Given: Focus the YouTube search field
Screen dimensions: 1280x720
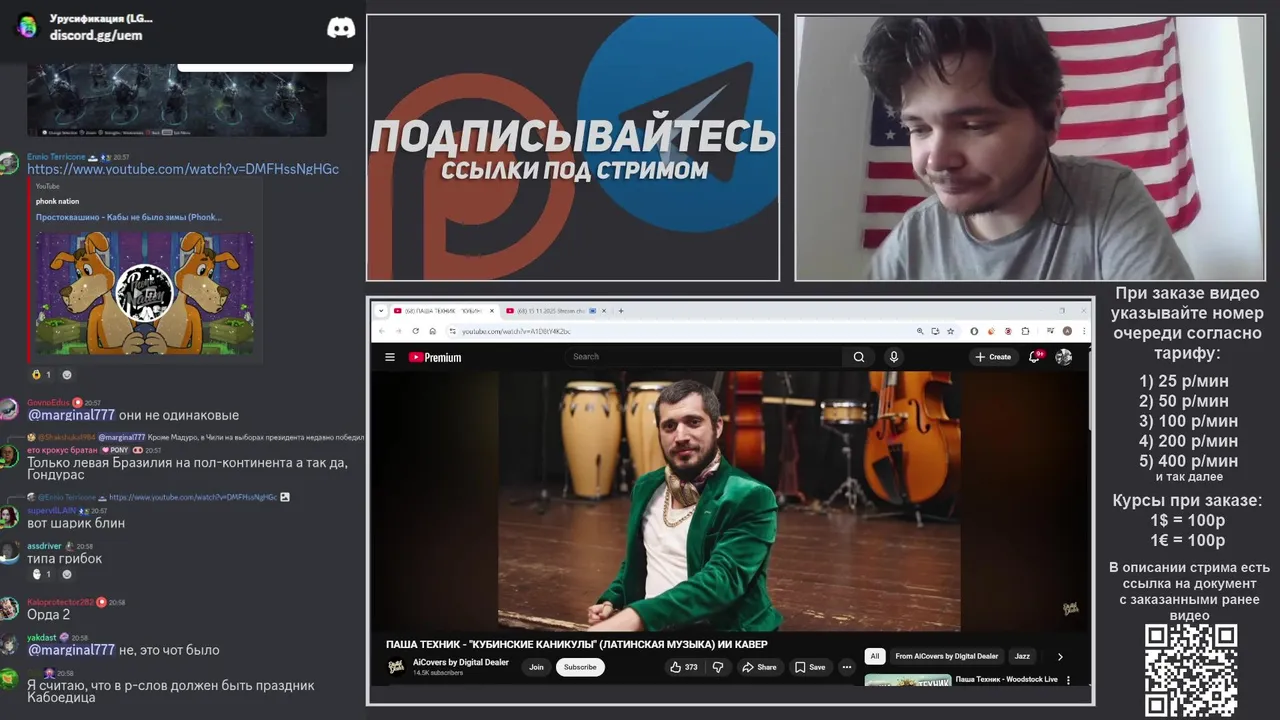Looking at the screenshot, I should pyautogui.click(x=705, y=357).
